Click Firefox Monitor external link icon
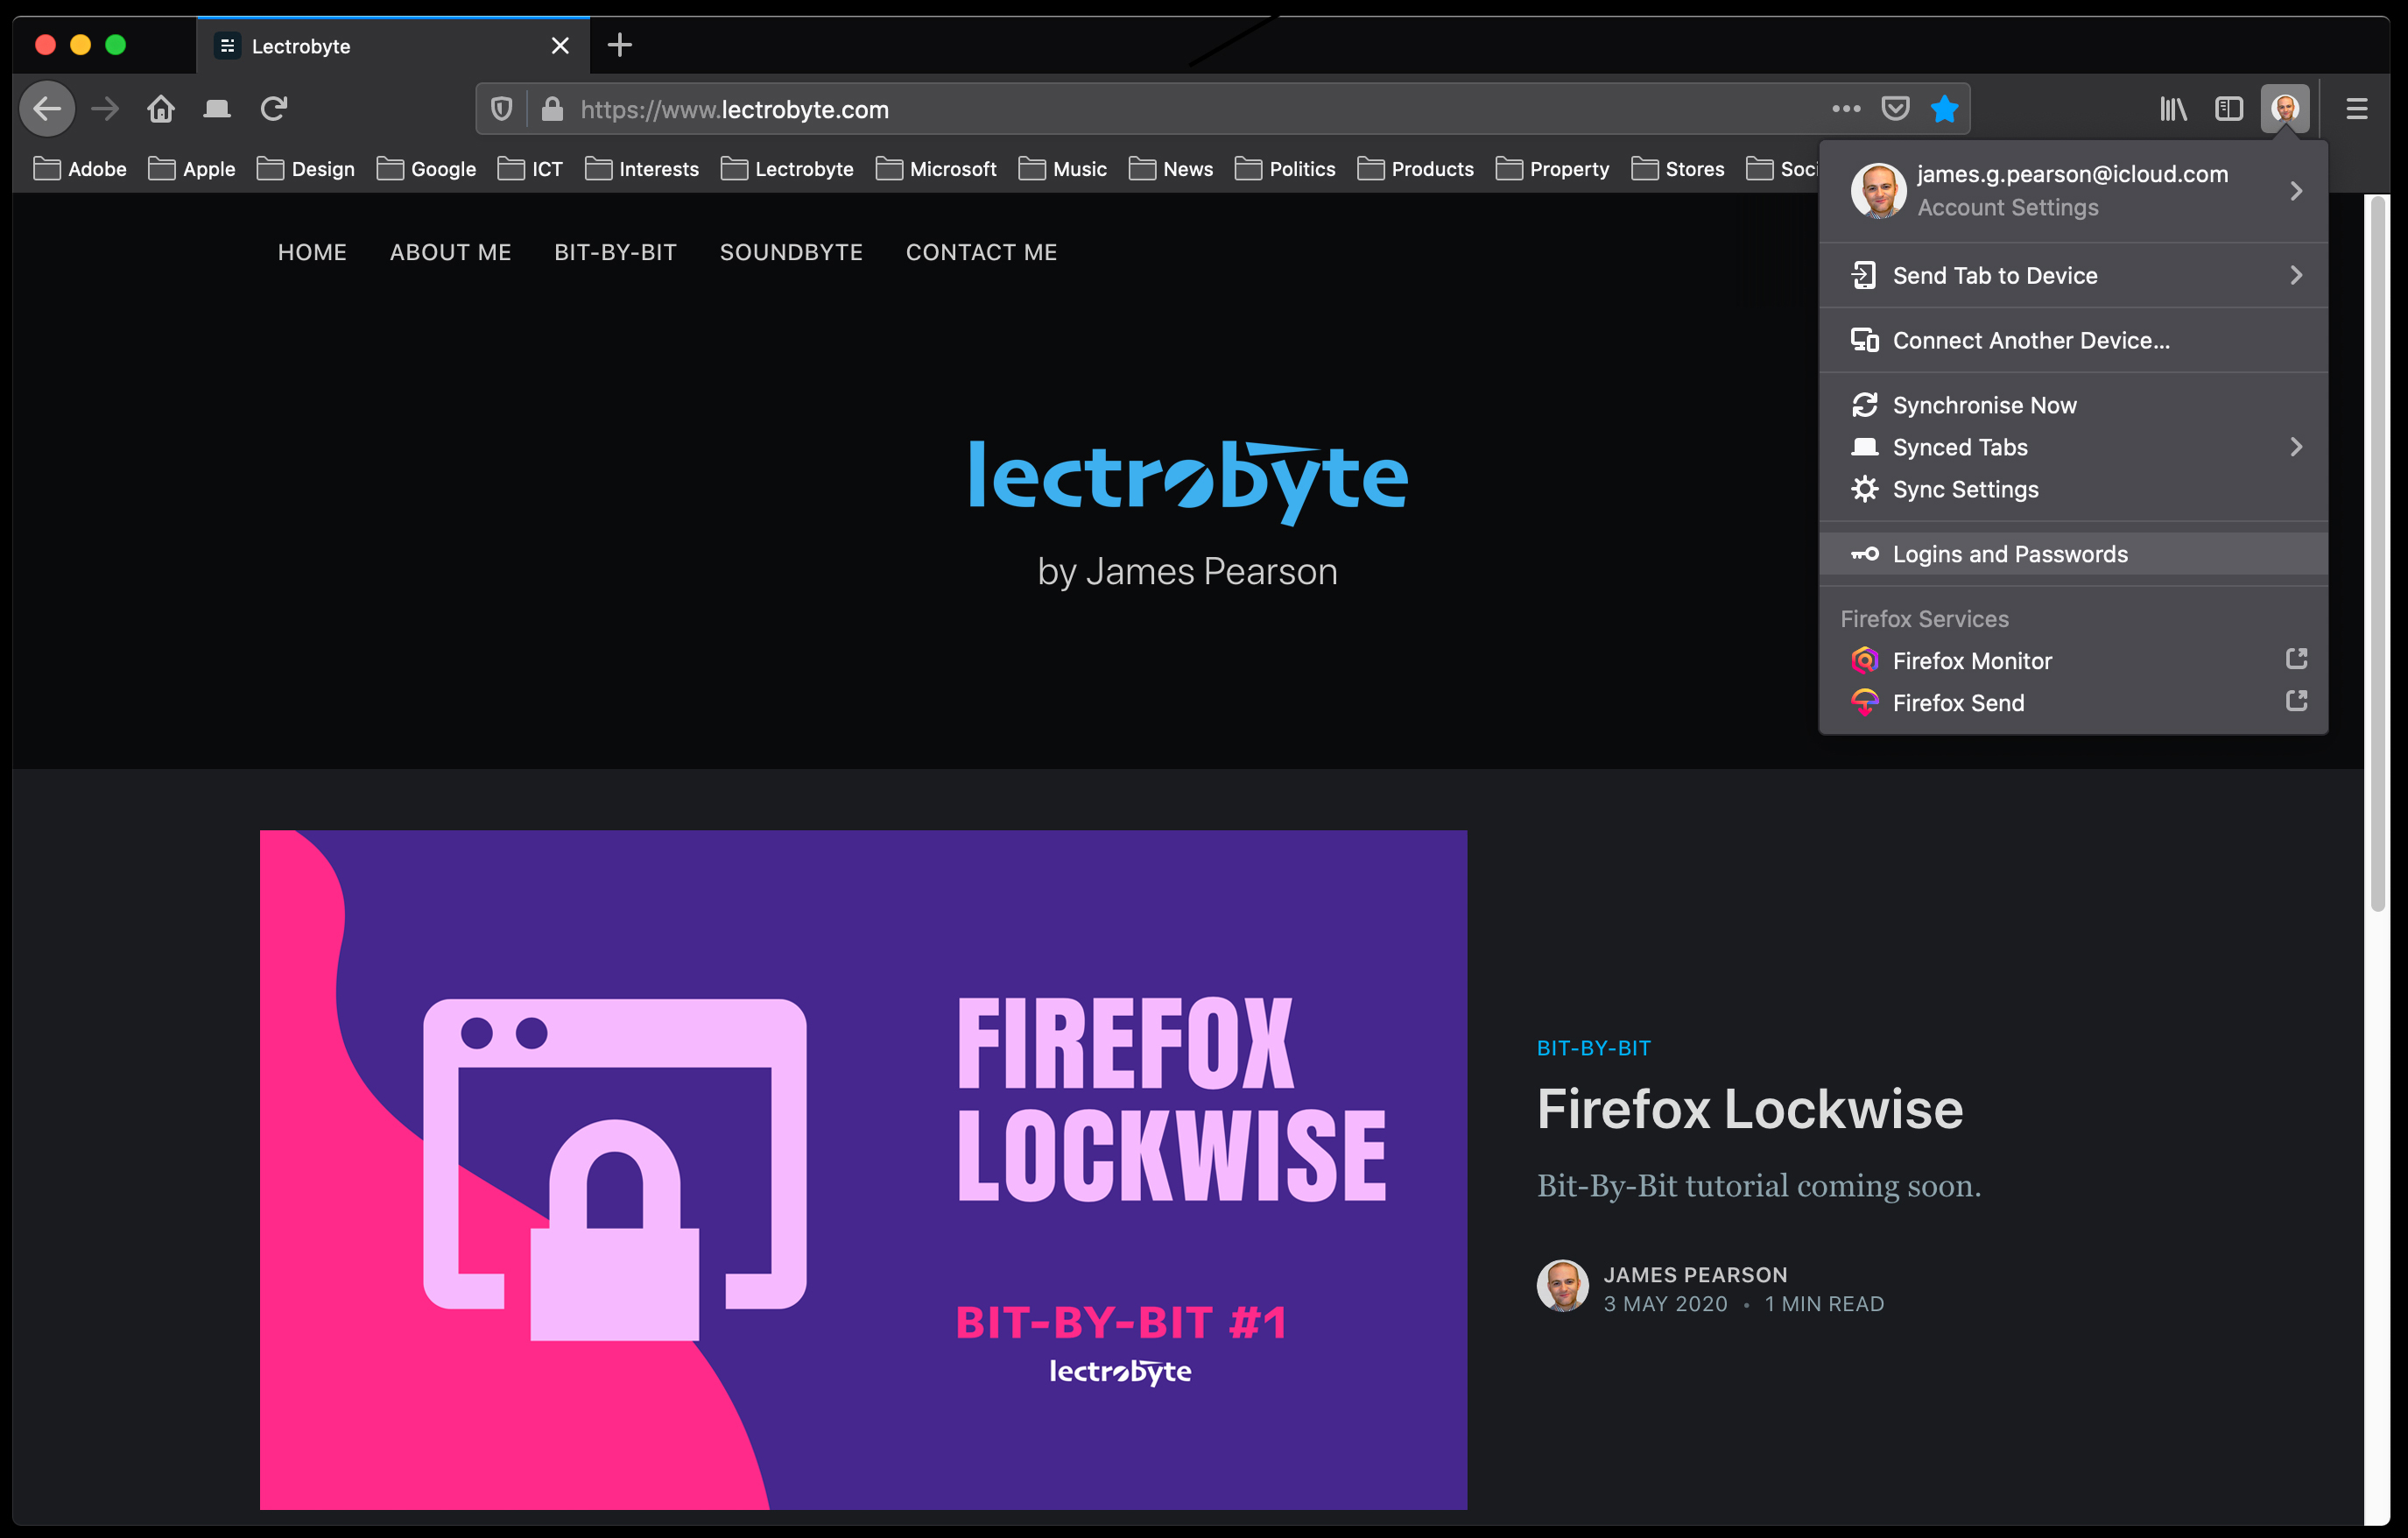The height and width of the screenshot is (1538, 2408). pos(2297,659)
